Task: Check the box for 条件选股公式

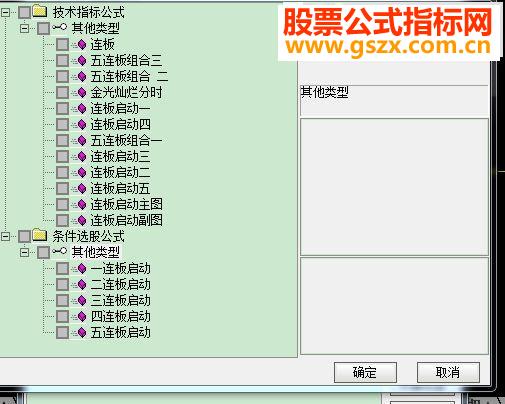Action: [24, 236]
